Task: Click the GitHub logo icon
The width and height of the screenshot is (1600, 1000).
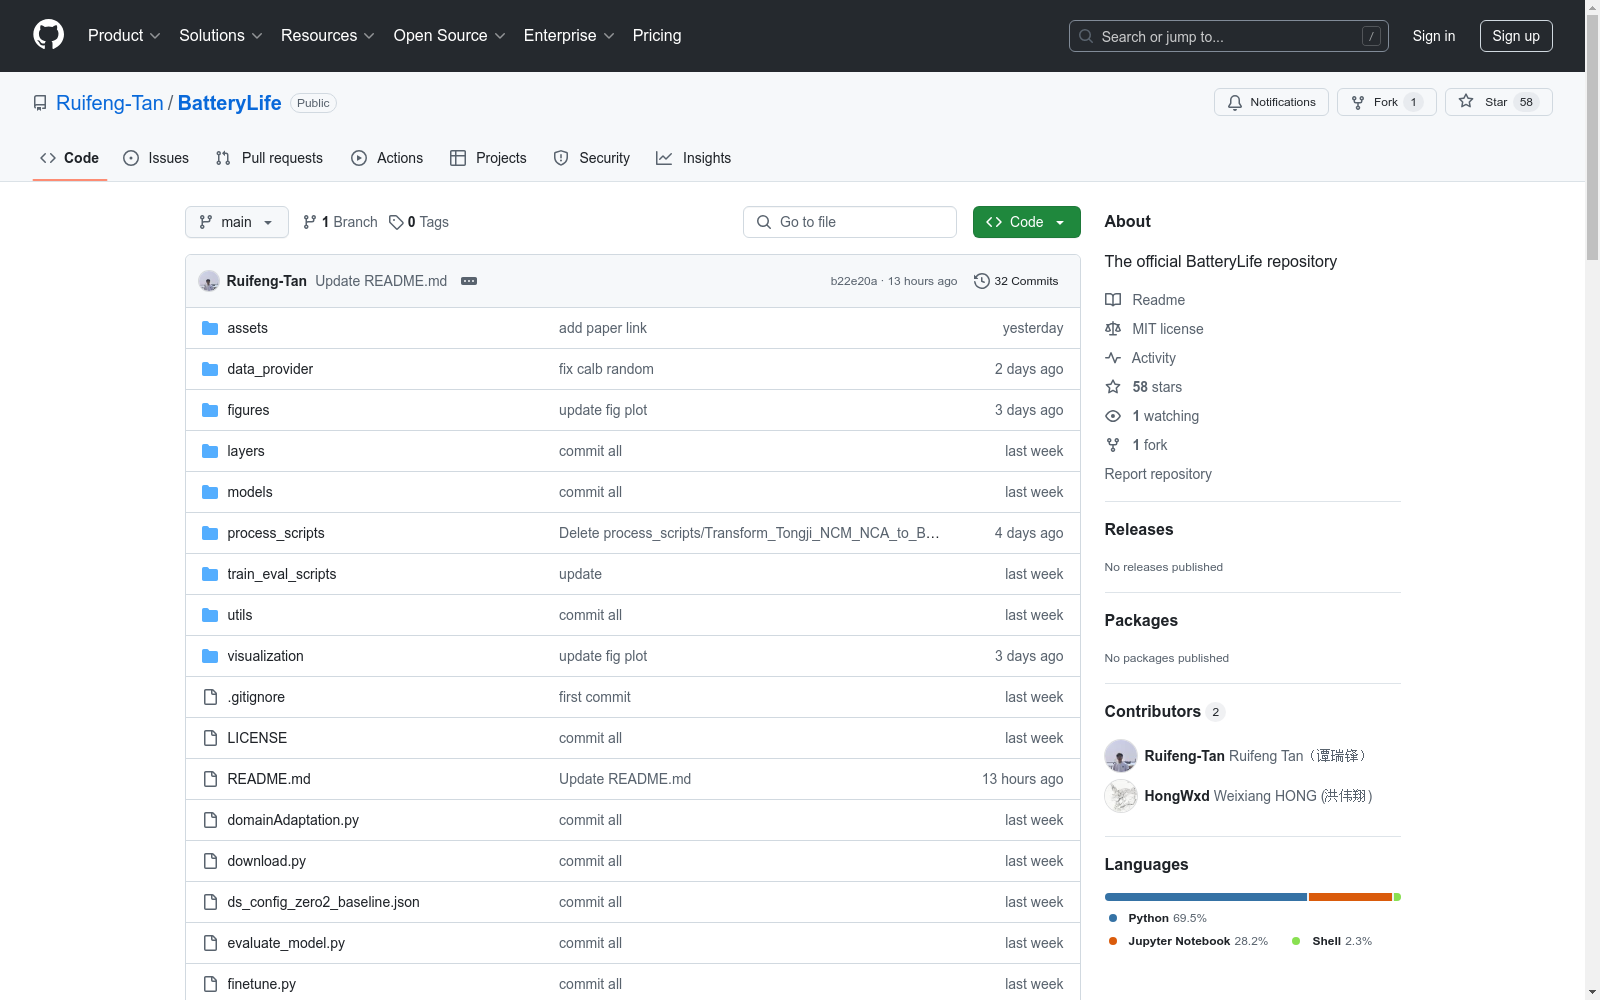Action: click(x=48, y=35)
